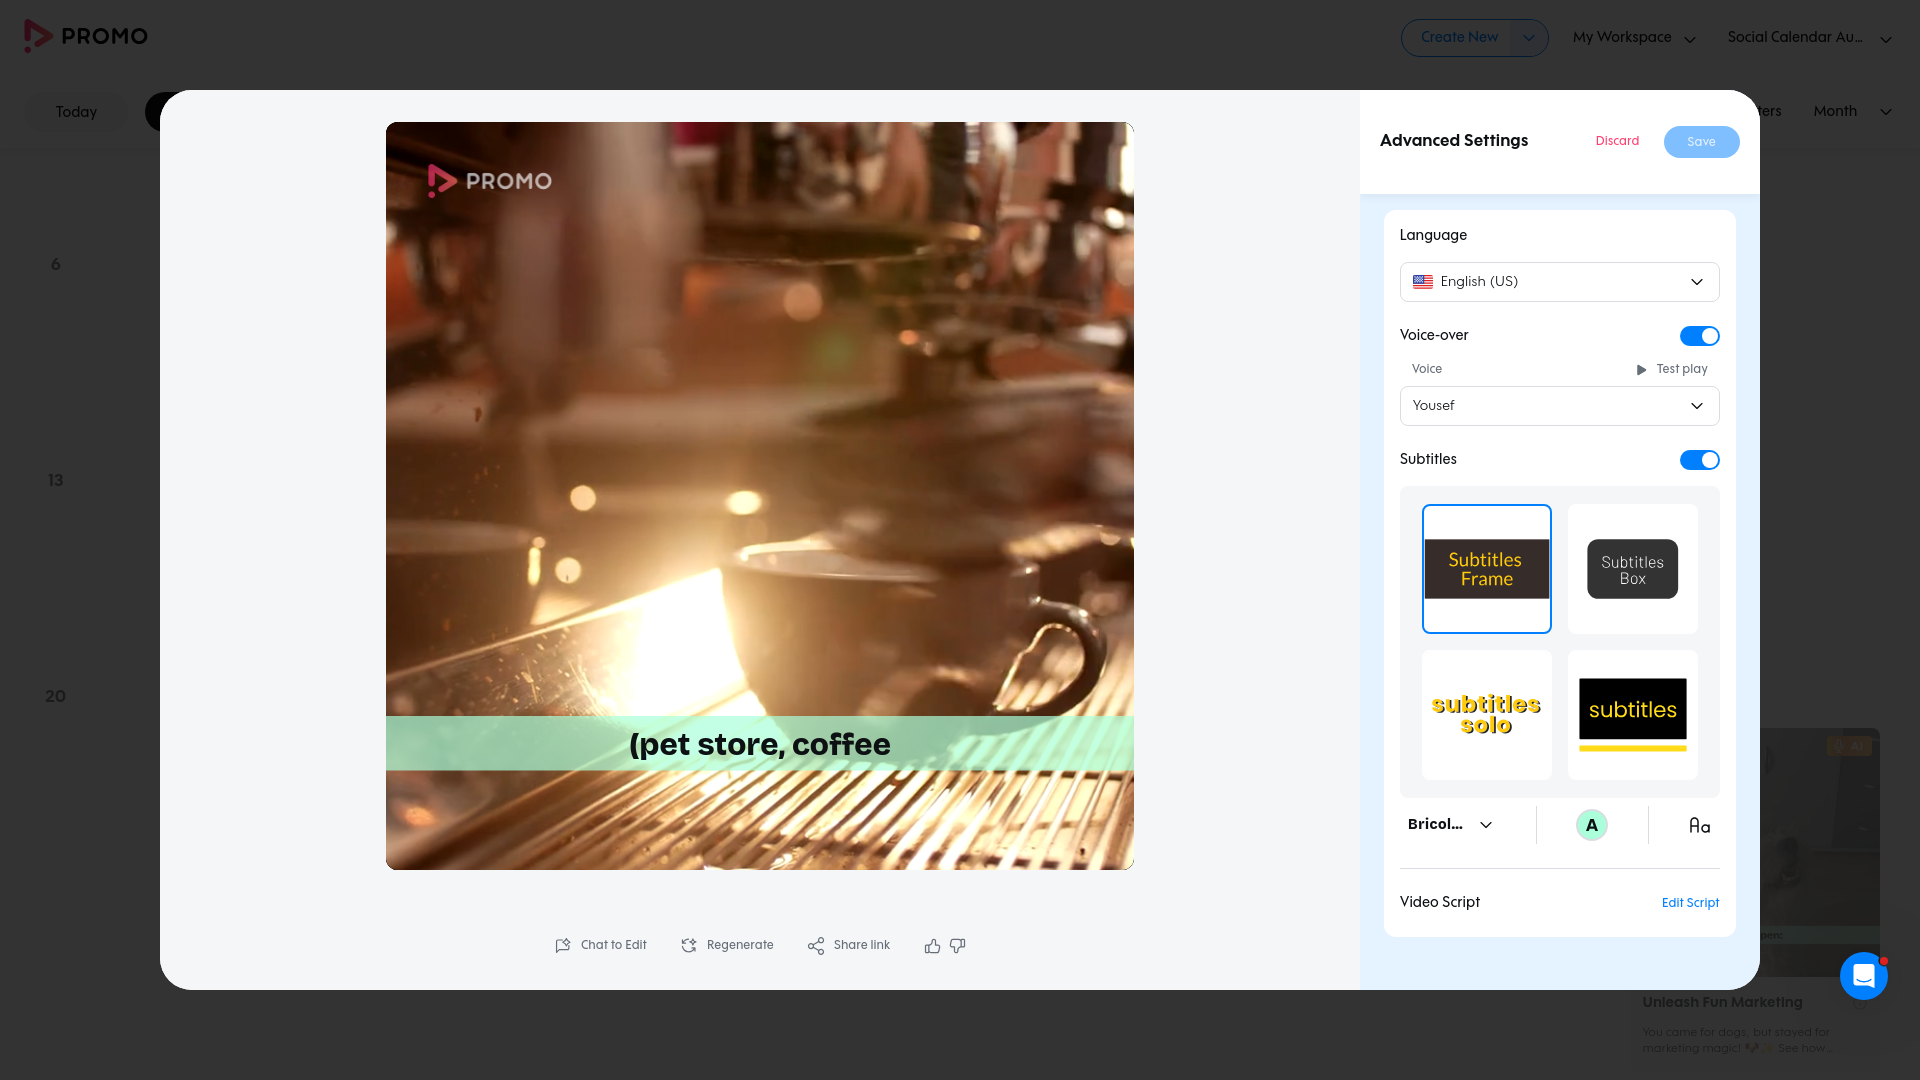
Task: Open the English (US) language dropdown
Action: (1558, 282)
